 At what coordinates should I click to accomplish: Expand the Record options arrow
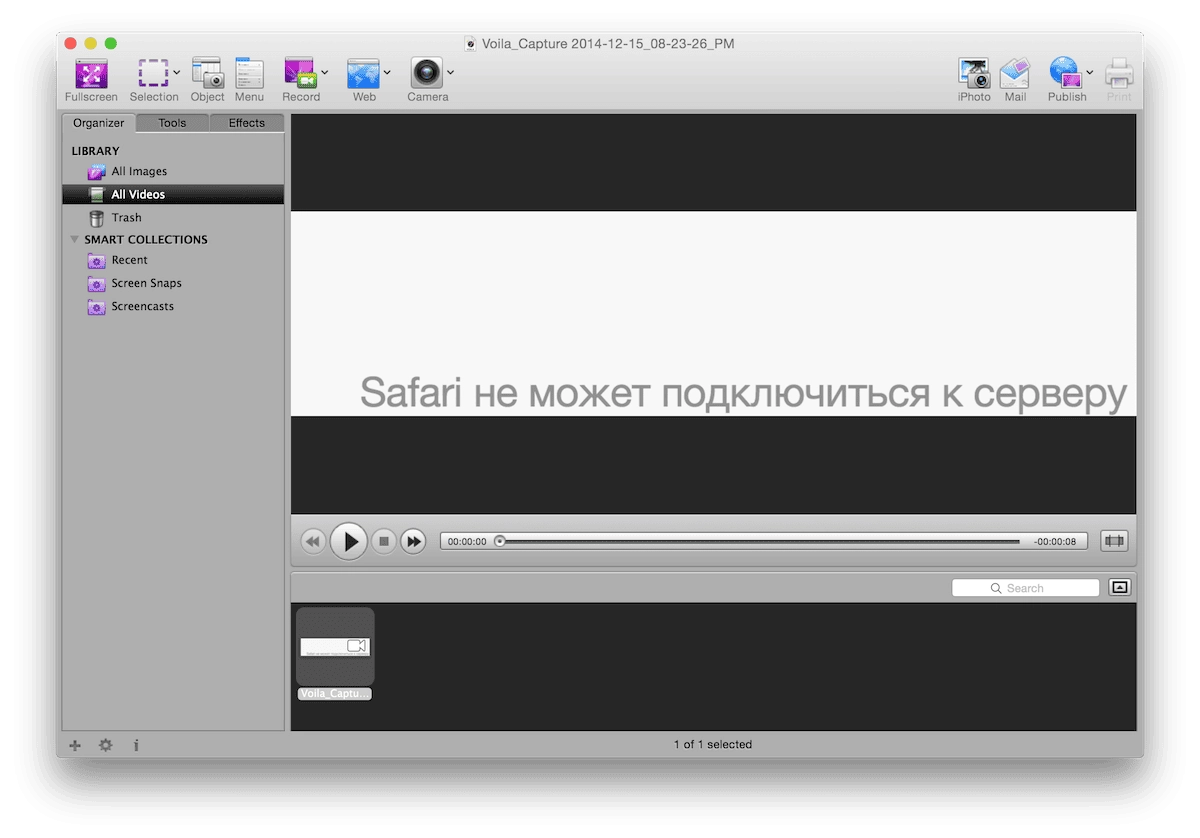click(x=325, y=72)
